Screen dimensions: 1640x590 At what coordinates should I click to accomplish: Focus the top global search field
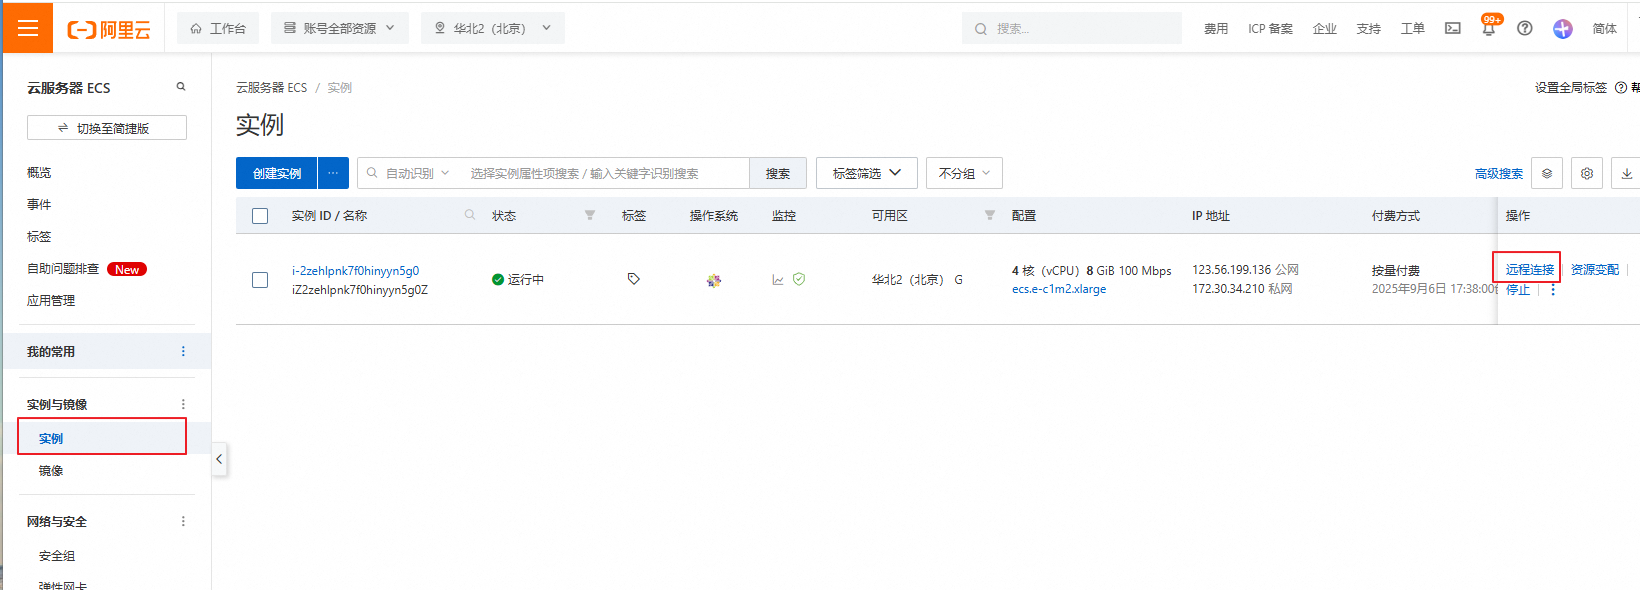click(x=1072, y=28)
